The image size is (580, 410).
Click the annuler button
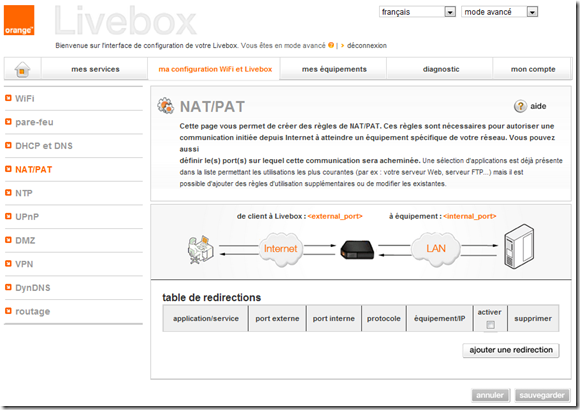point(490,395)
